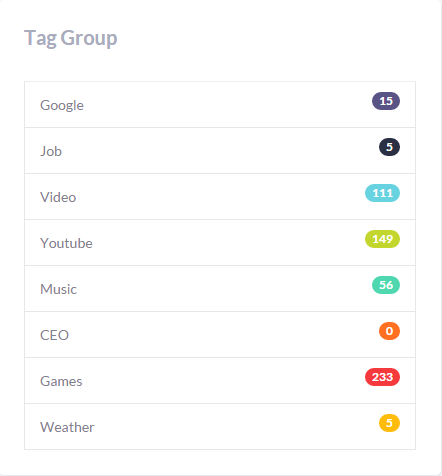
Task: Select the Google tag label
Action: pyautogui.click(x=62, y=105)
